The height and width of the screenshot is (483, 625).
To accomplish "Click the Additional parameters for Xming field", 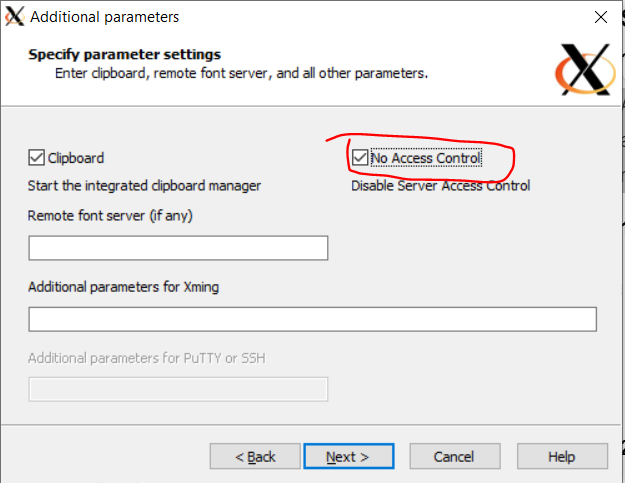I will click(x=312, y=319).
